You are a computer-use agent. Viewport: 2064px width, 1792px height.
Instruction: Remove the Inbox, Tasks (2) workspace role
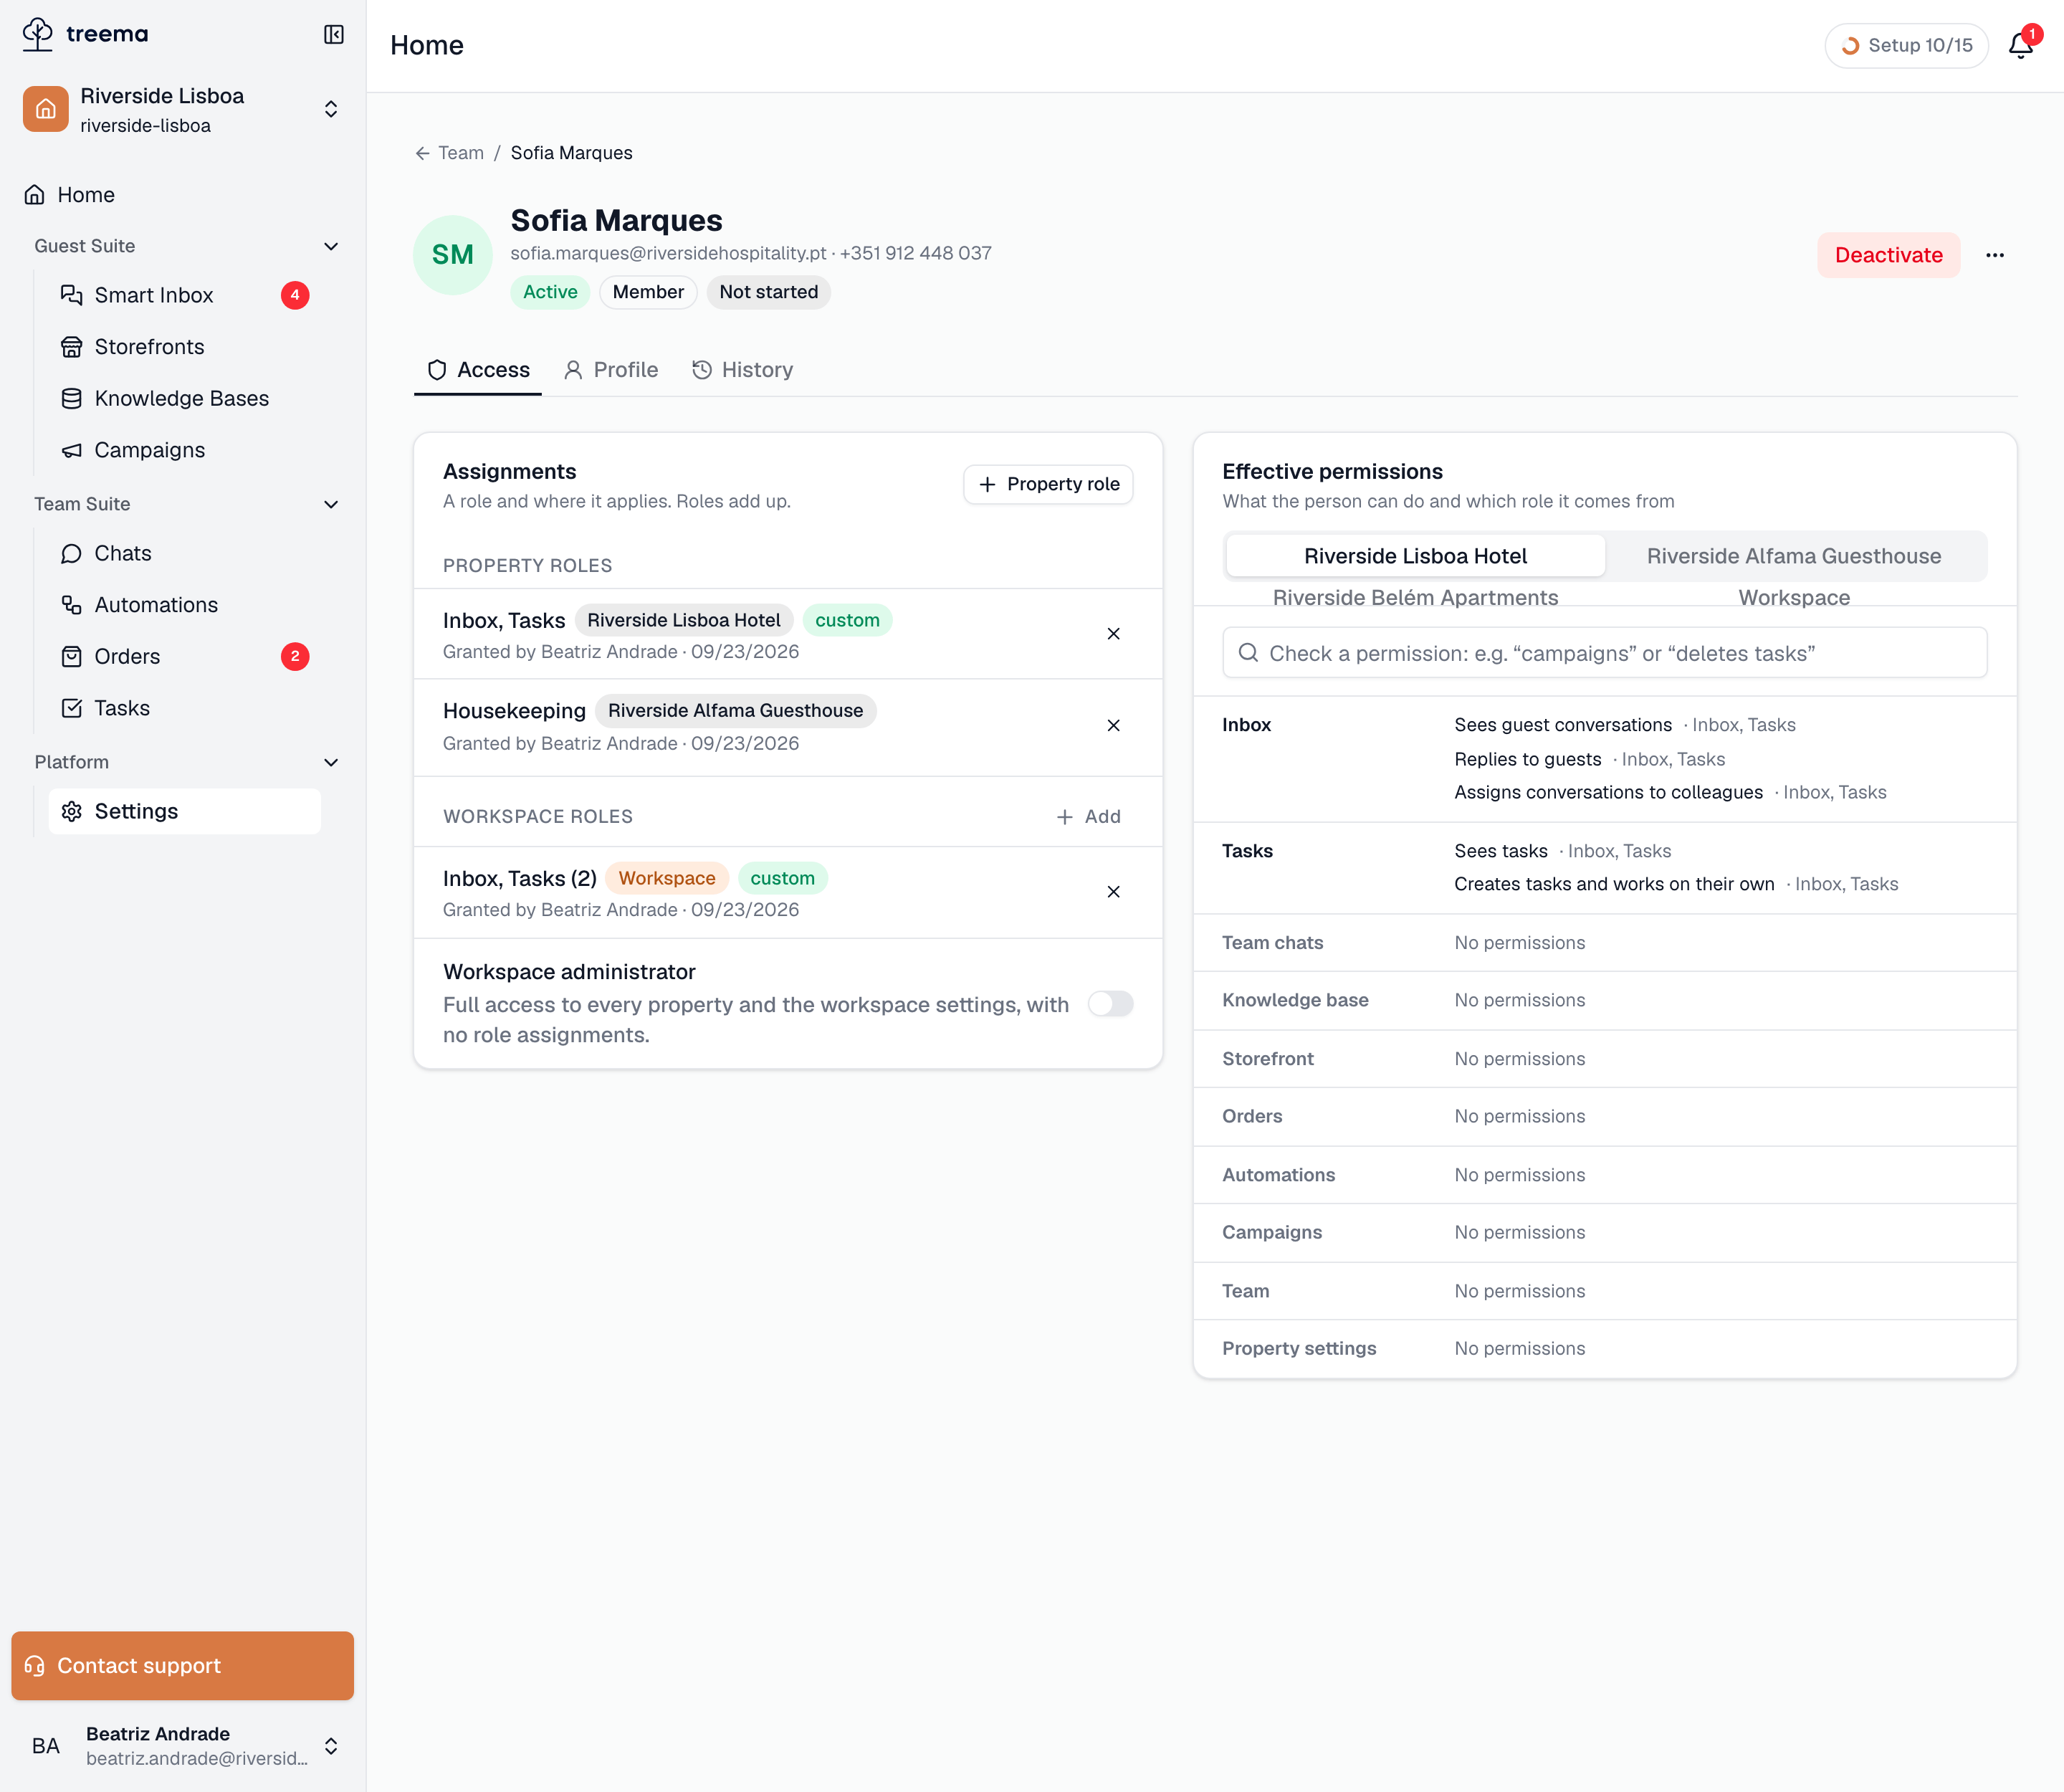[x=1113, y=892]
